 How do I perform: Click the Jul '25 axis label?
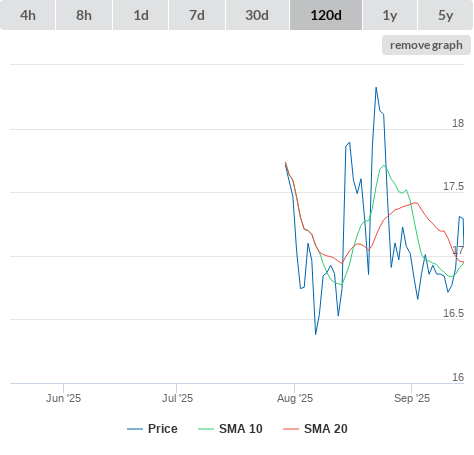click(177, 398)
